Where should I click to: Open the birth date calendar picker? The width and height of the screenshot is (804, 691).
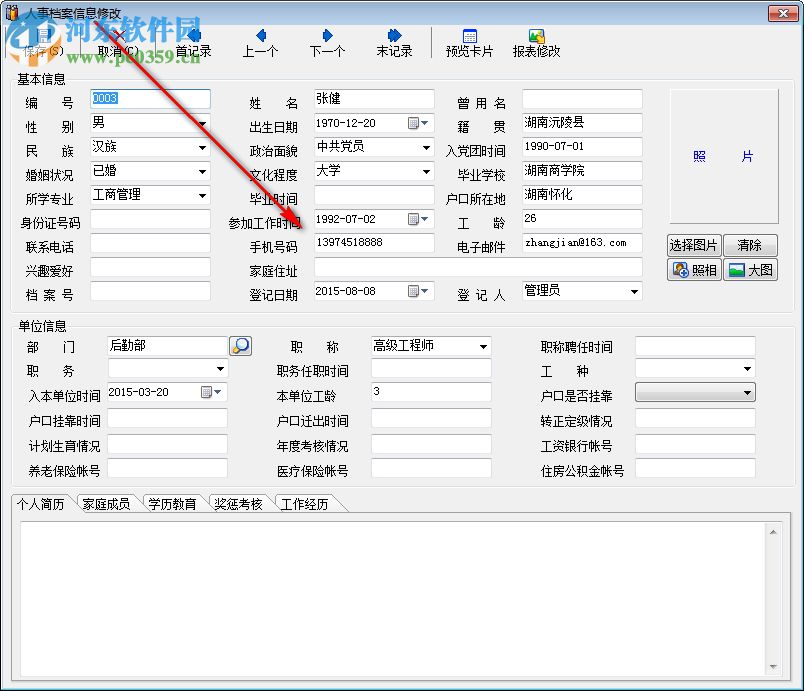[x=418, y=123]
